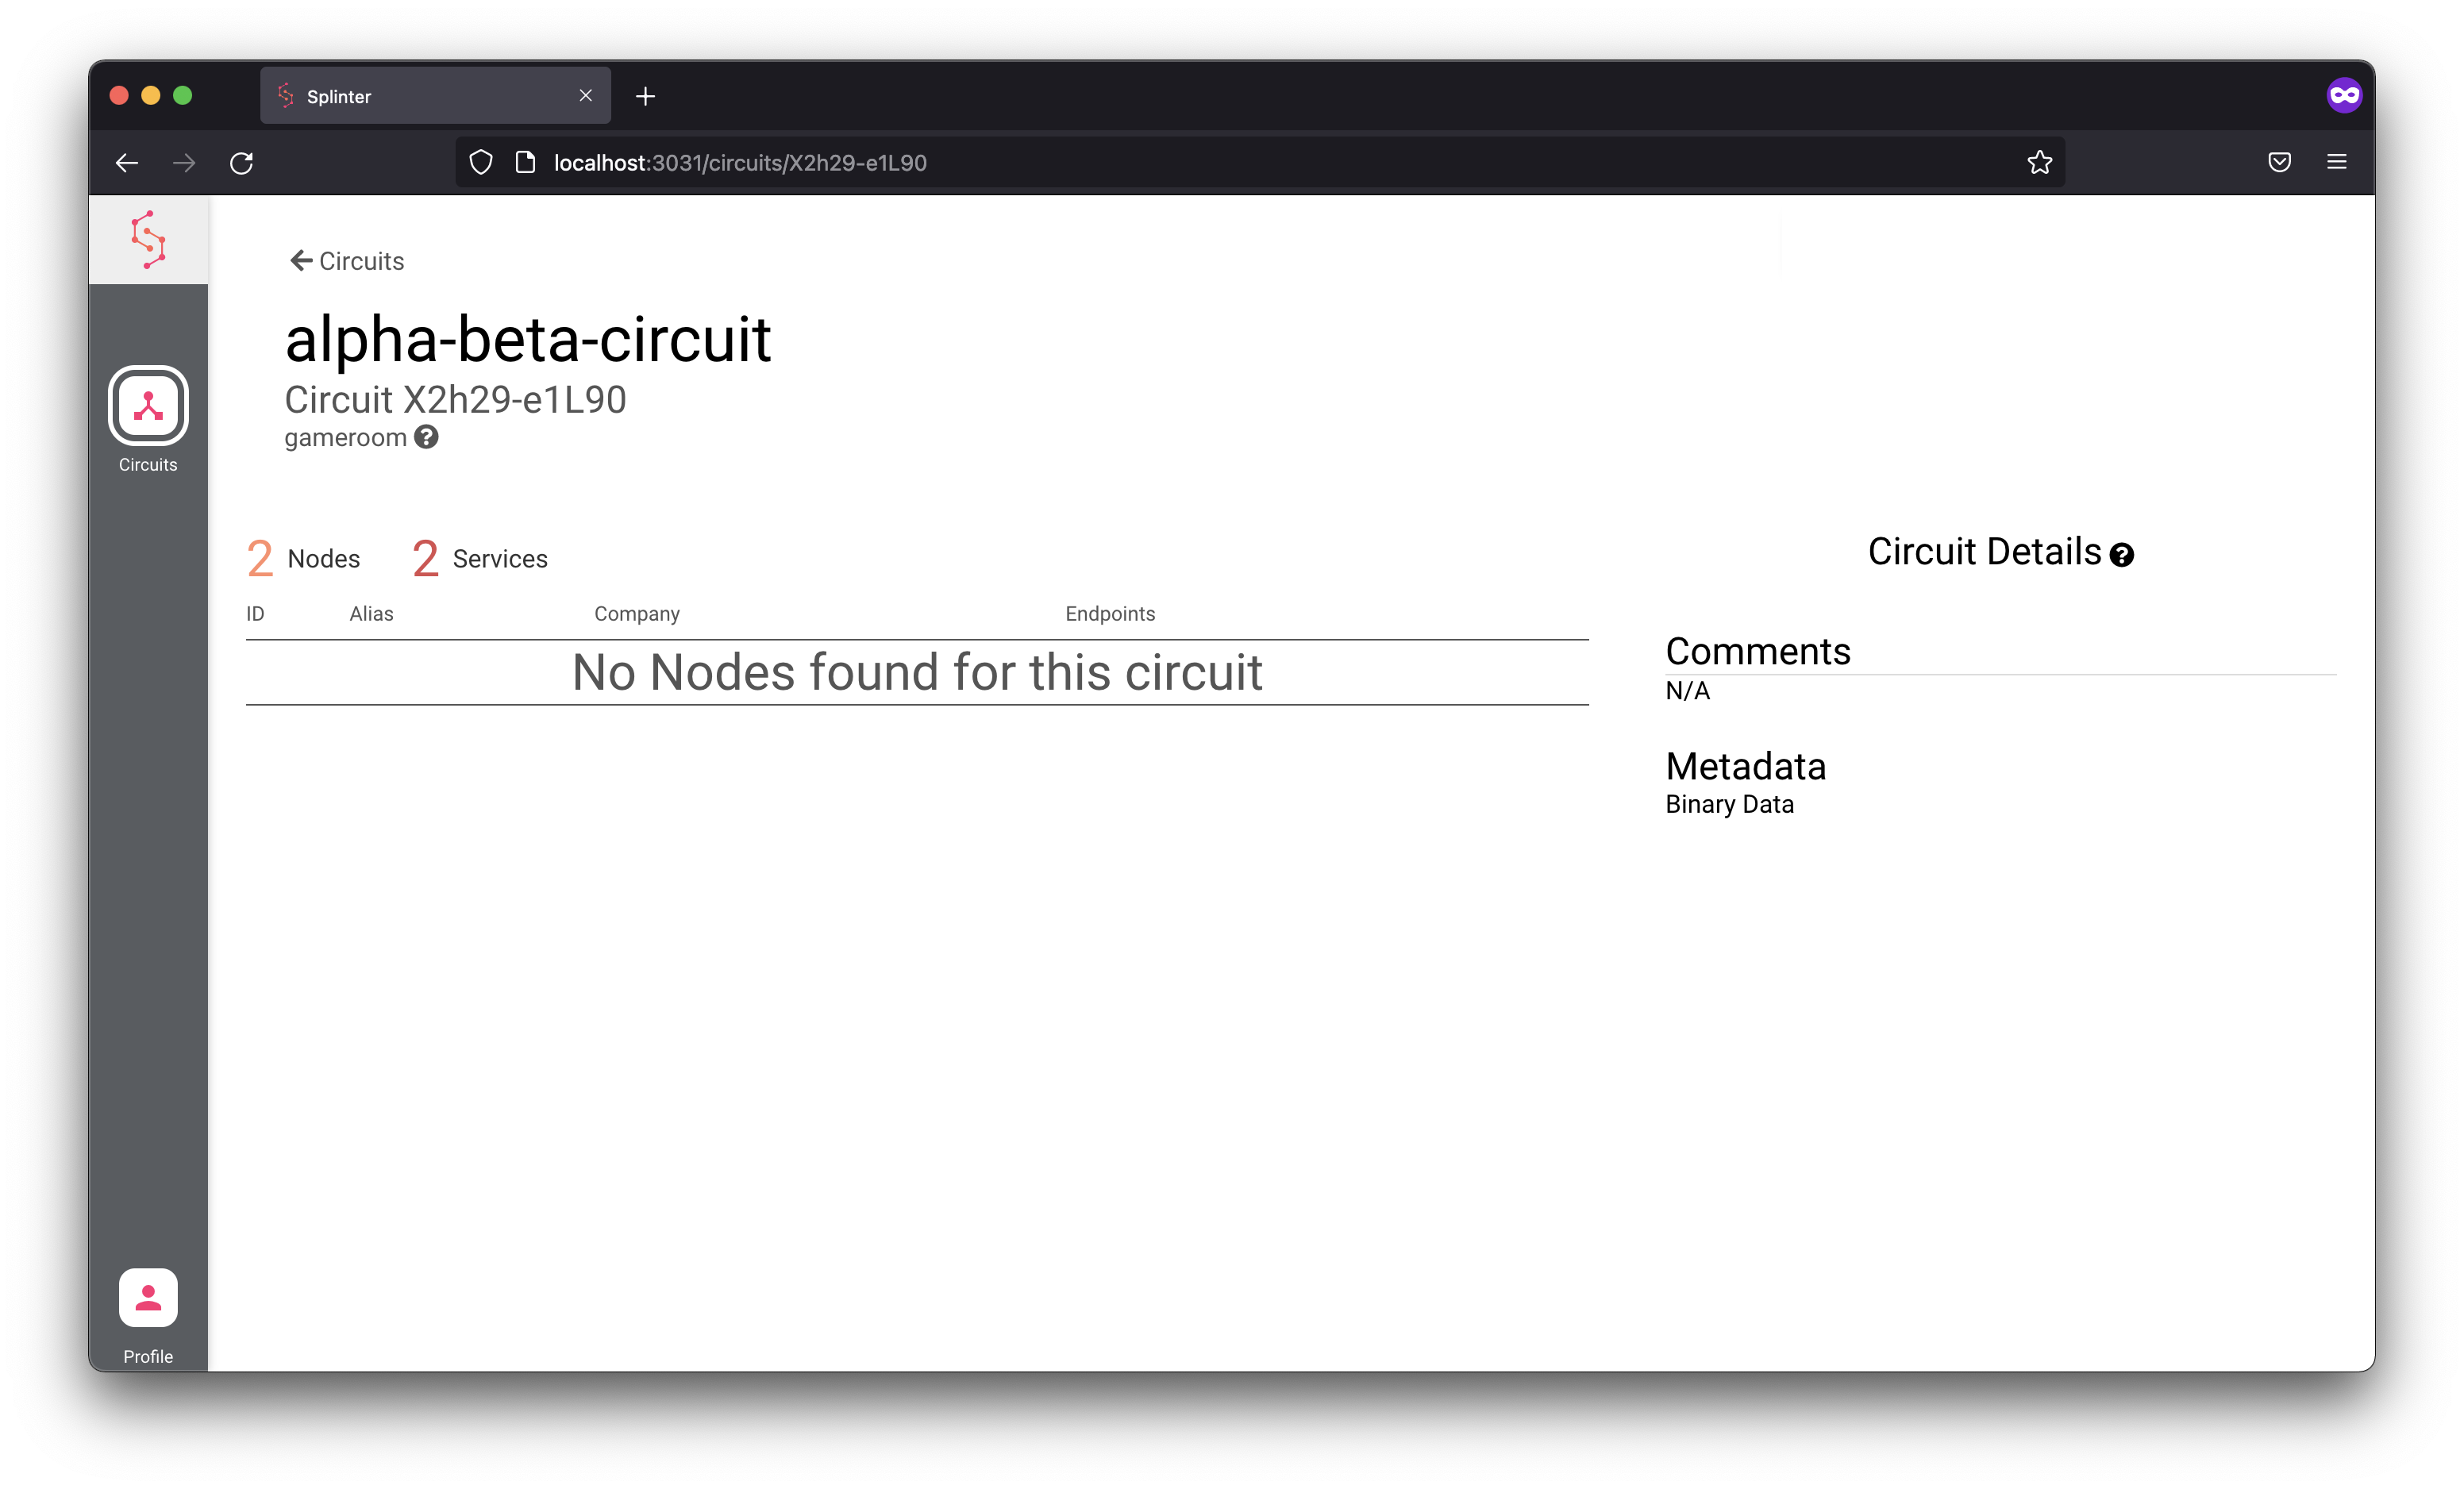Click the URL address field
This screenshot has height=1489, width=2464.
pyautogui.click(x=1260, y=162)
